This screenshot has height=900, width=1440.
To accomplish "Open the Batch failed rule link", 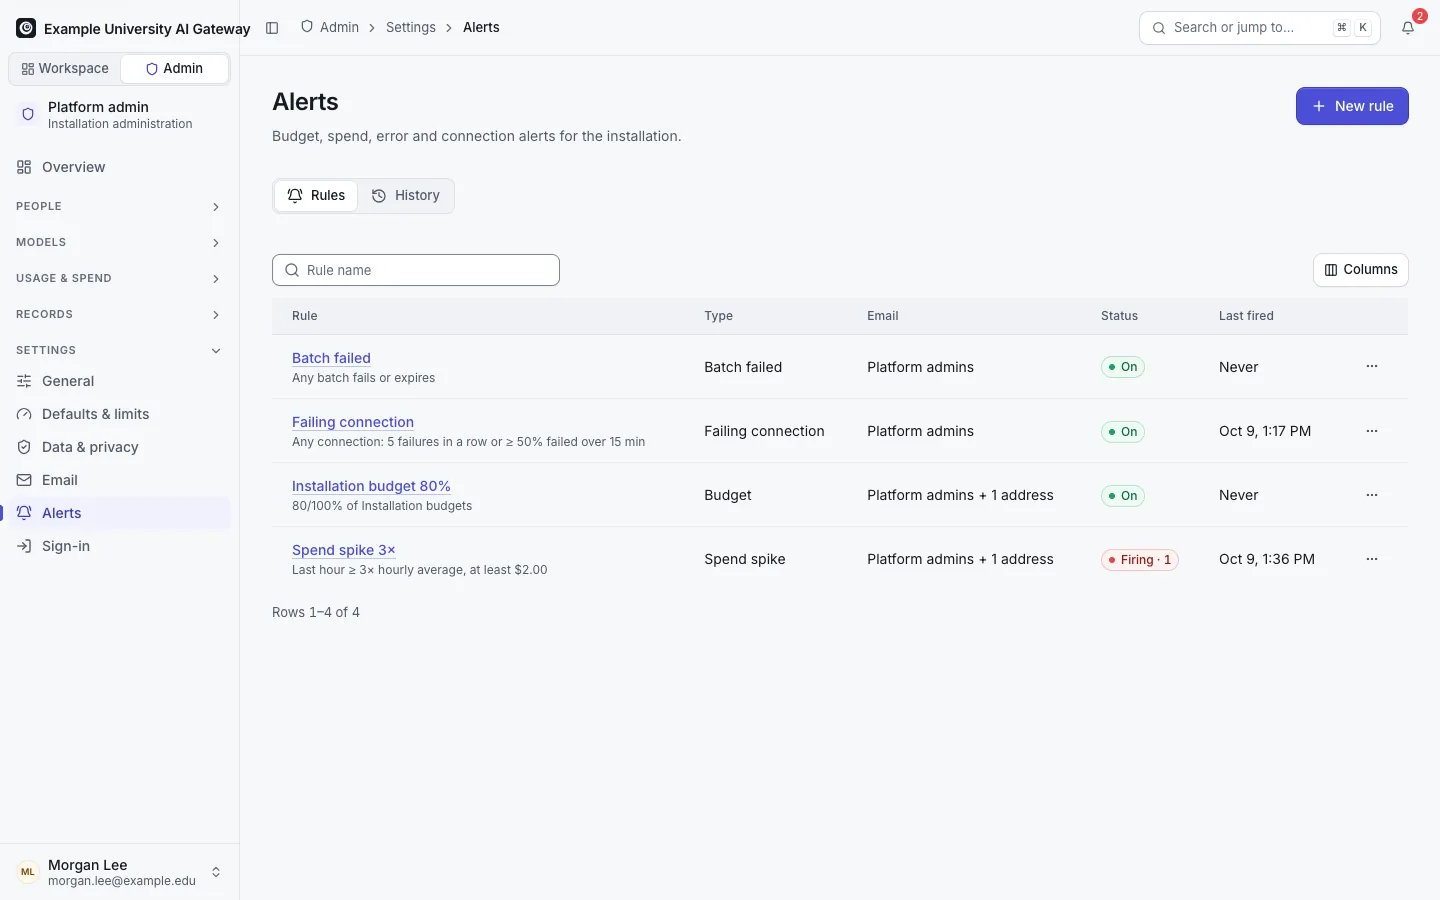I will coord(331,358).
